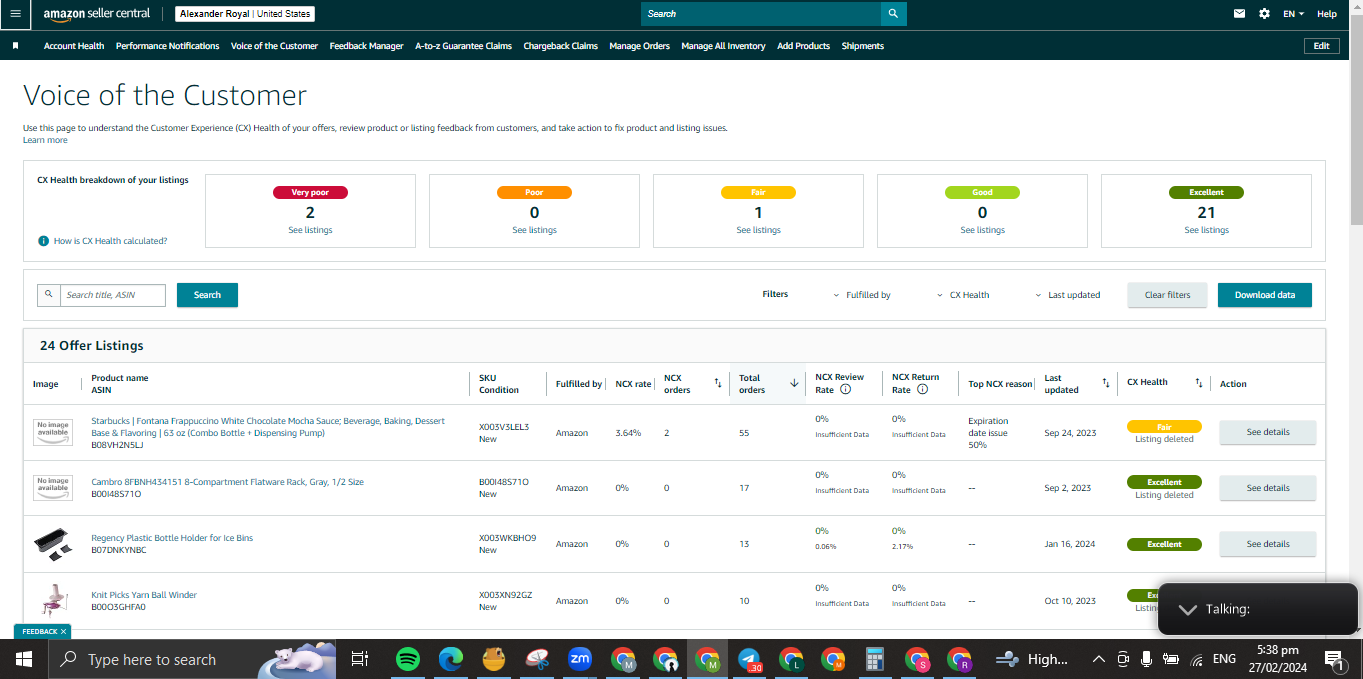See details for Starbucks Fontana listing
Image resolution: width=1363 pixels, height=679 pixels.
click(1268, 432)
